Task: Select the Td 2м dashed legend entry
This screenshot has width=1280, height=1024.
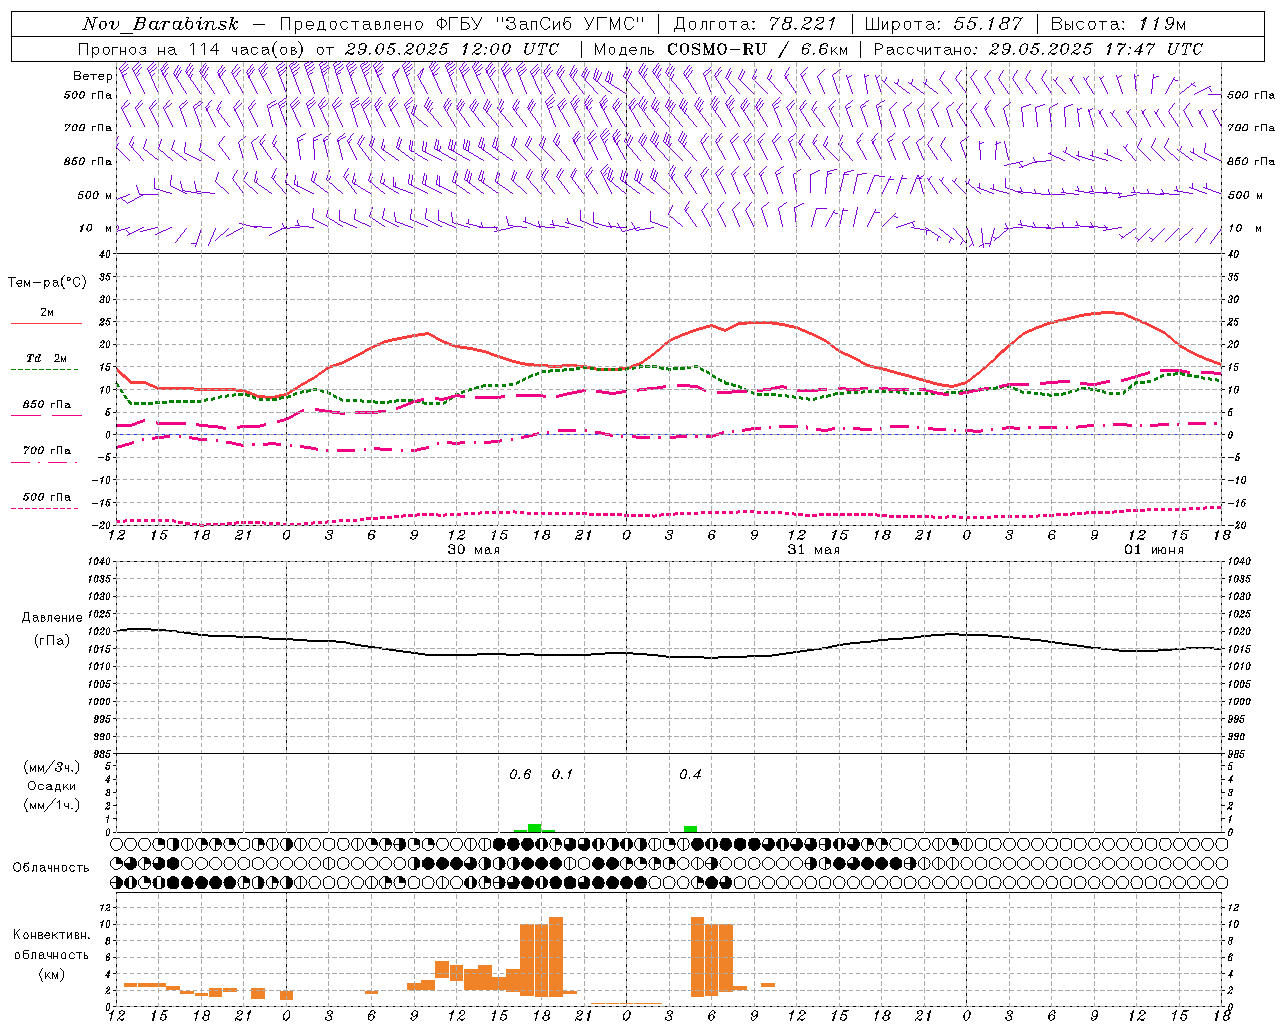Action: (x=46, y=363)
